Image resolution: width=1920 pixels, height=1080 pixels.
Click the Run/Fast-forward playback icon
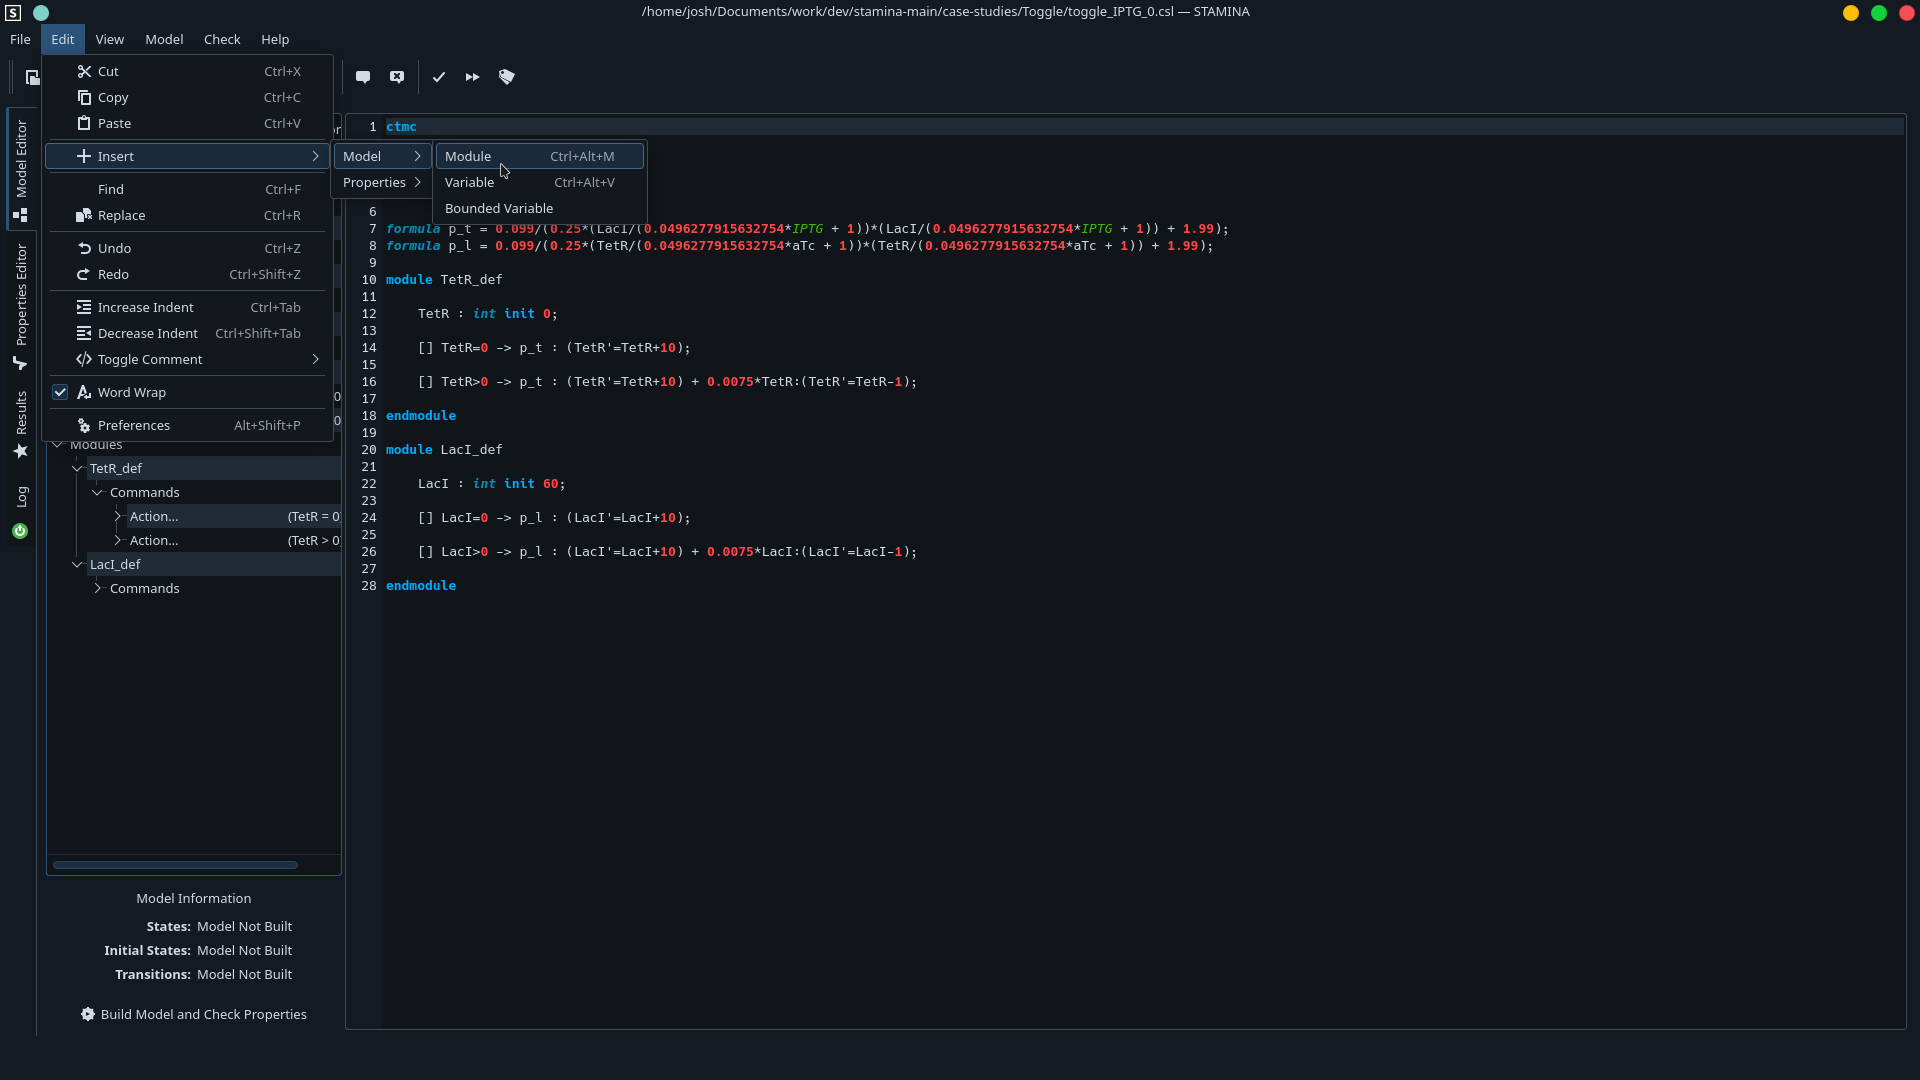point(471,76)
